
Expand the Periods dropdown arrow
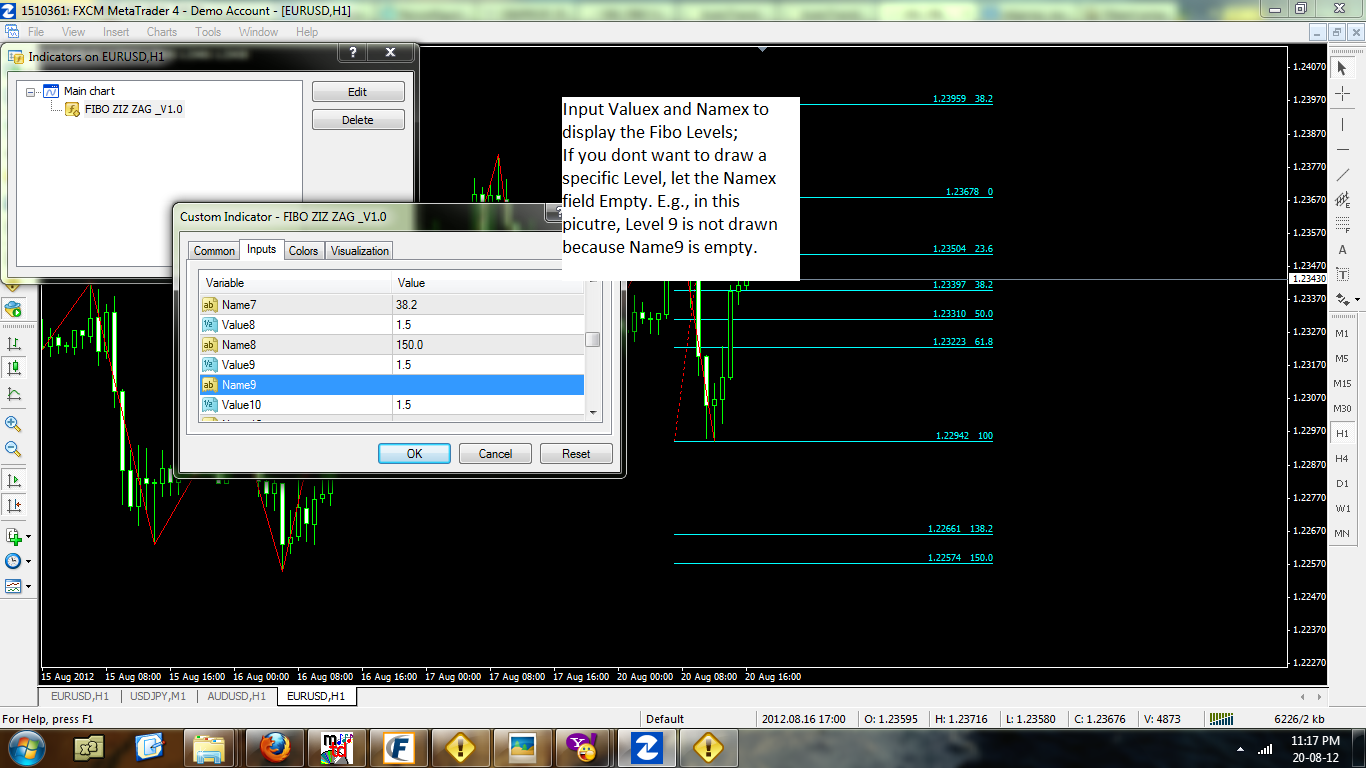point(28,561)
